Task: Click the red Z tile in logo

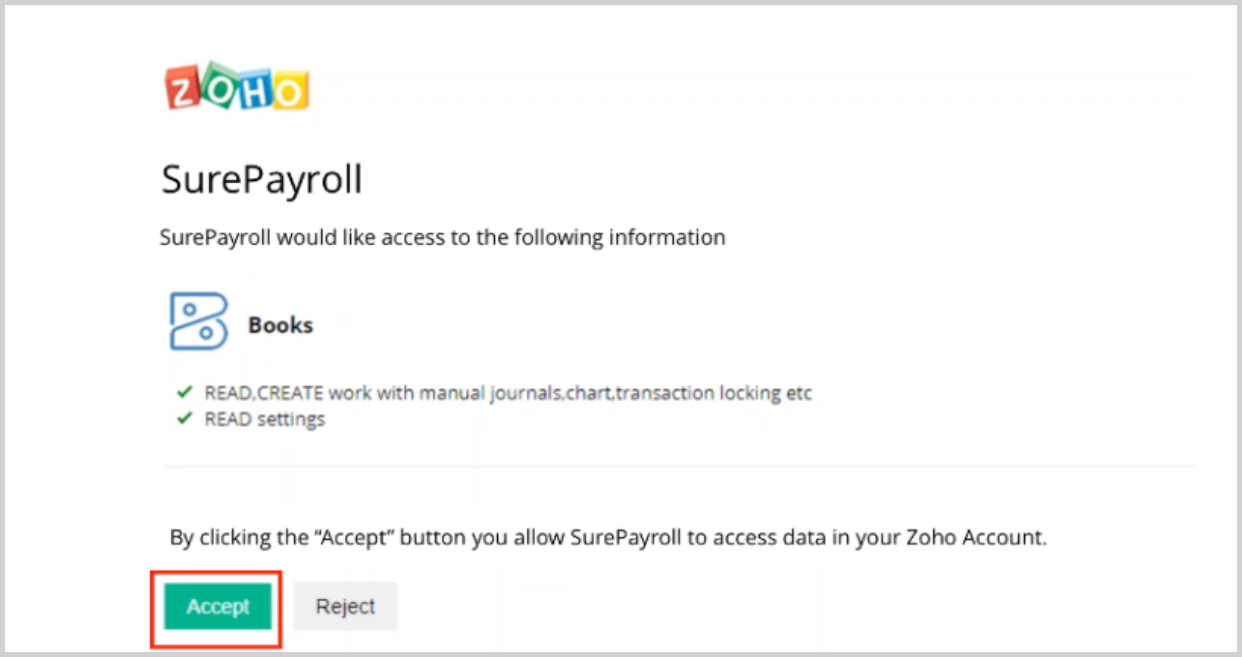Action: (183, 90)
